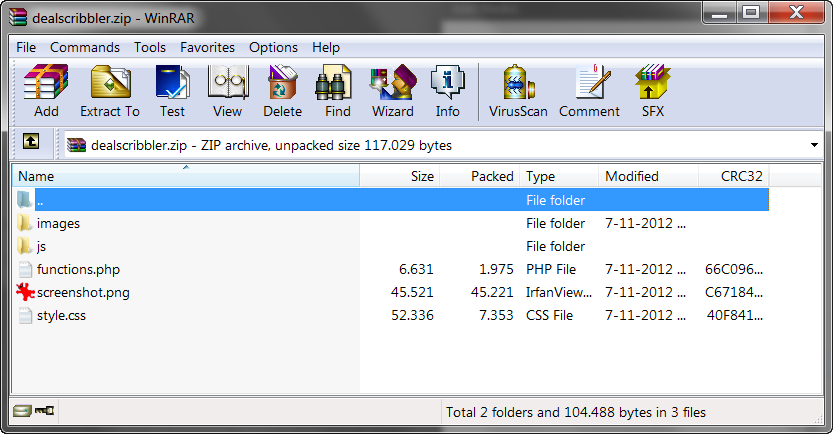
Task: Click the screenshot.png IrfanView icon
Action: 25,292
